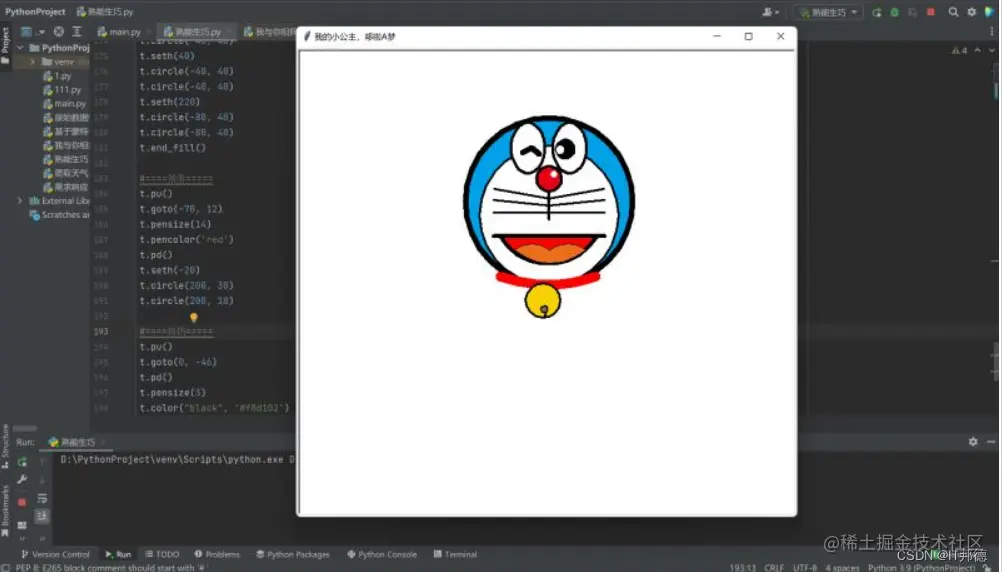Toggle scroll to end in Run console
Screen dimensions: 1003x572
pyautogui.click(x=42, y=516)
